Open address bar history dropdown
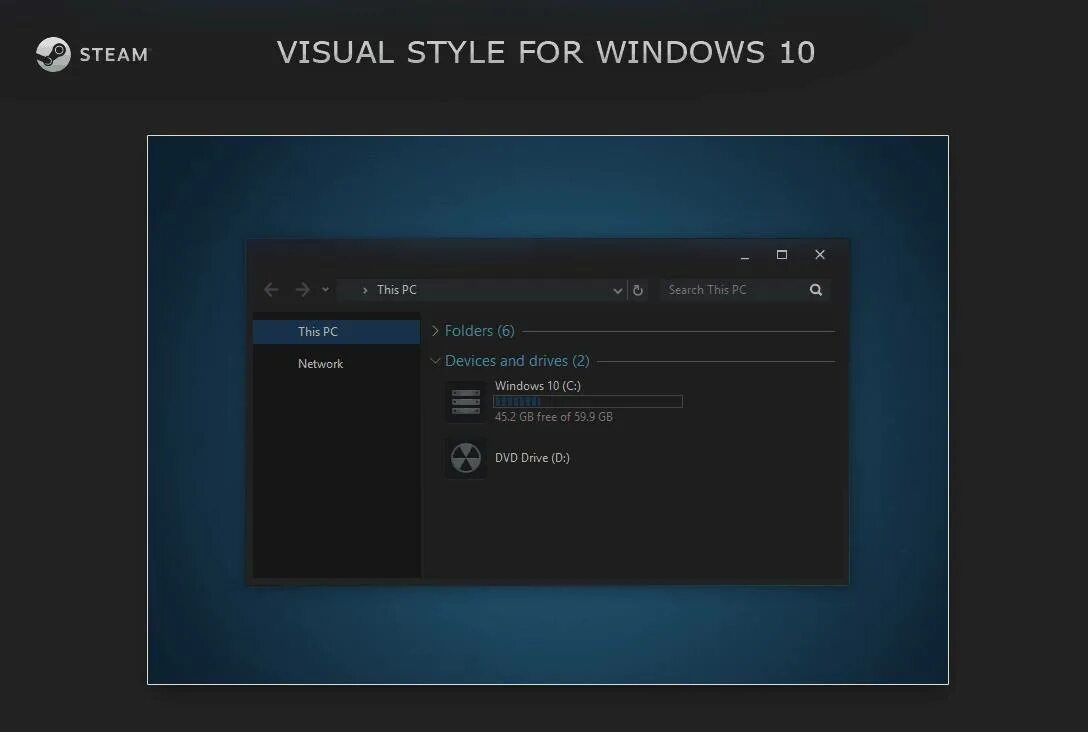 [x=618, y=291]
